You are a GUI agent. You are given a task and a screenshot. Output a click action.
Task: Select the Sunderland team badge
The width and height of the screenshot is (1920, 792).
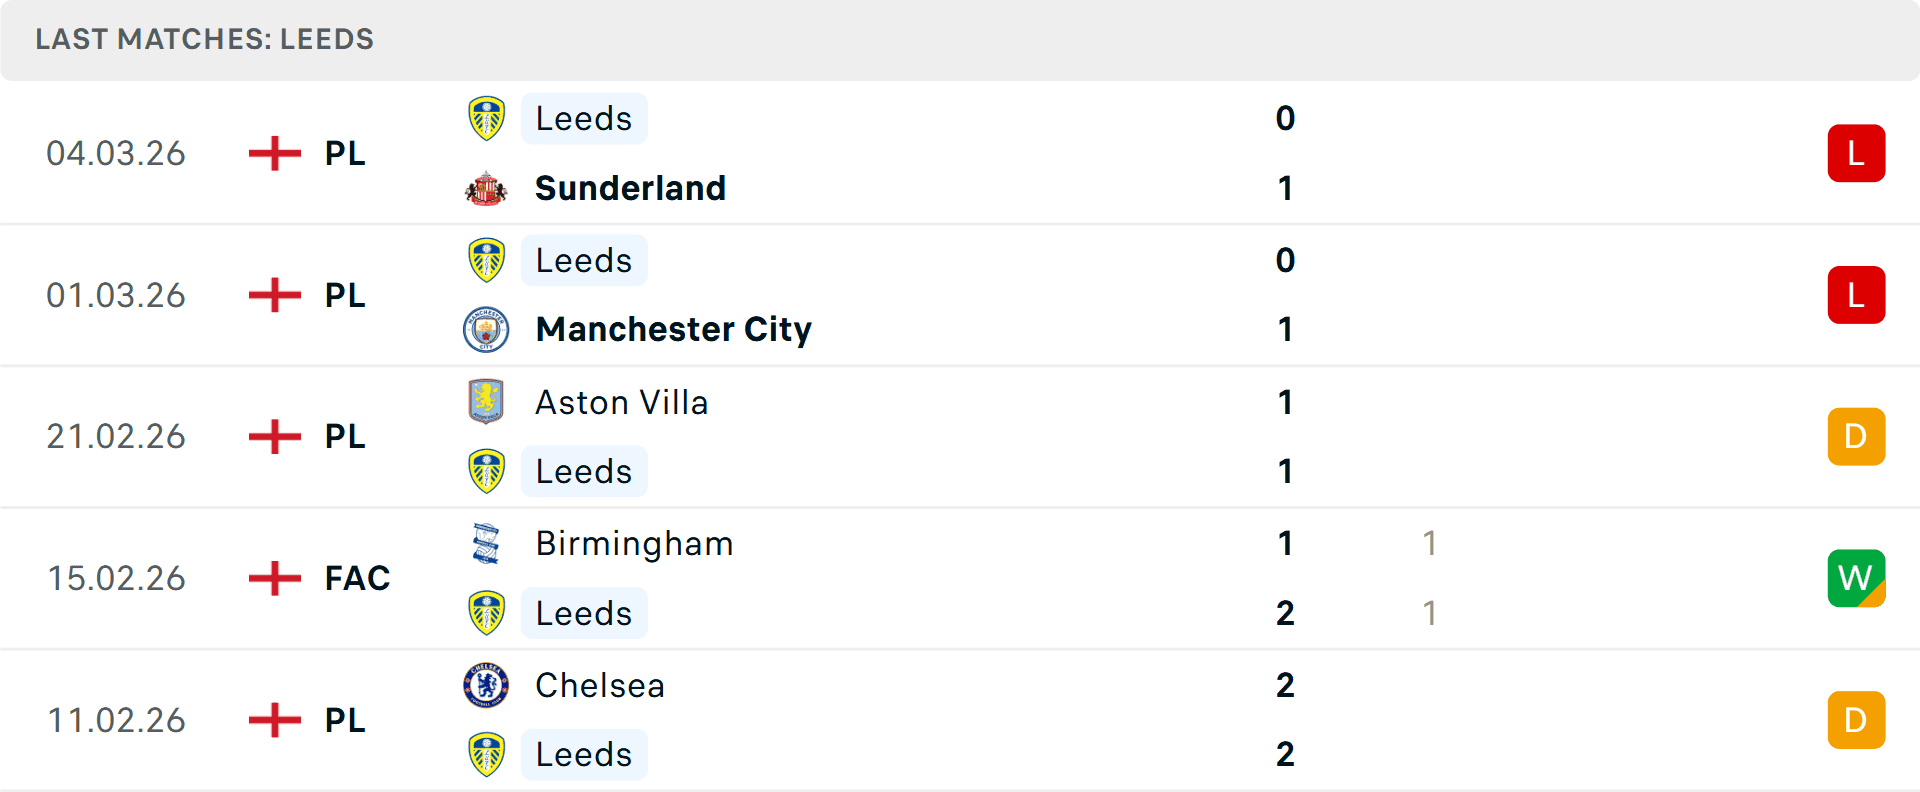click(486, 188)
